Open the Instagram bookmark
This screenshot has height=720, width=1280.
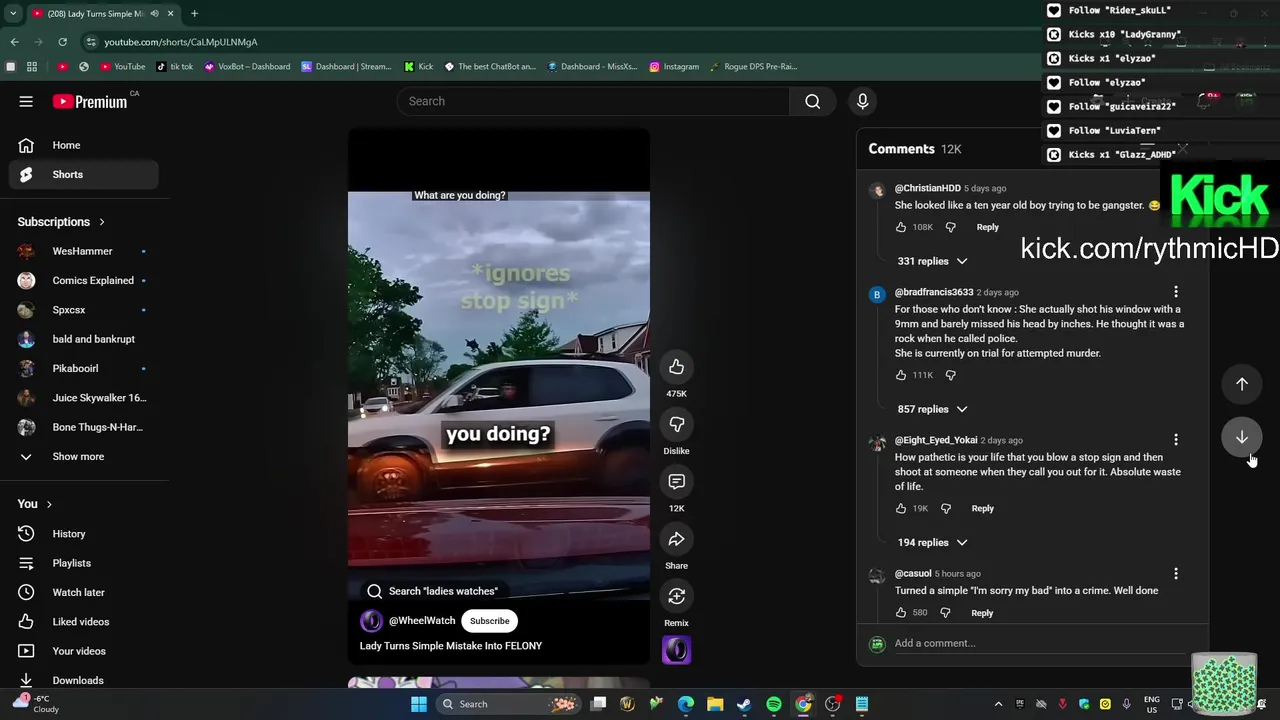(x=674, y=67)
